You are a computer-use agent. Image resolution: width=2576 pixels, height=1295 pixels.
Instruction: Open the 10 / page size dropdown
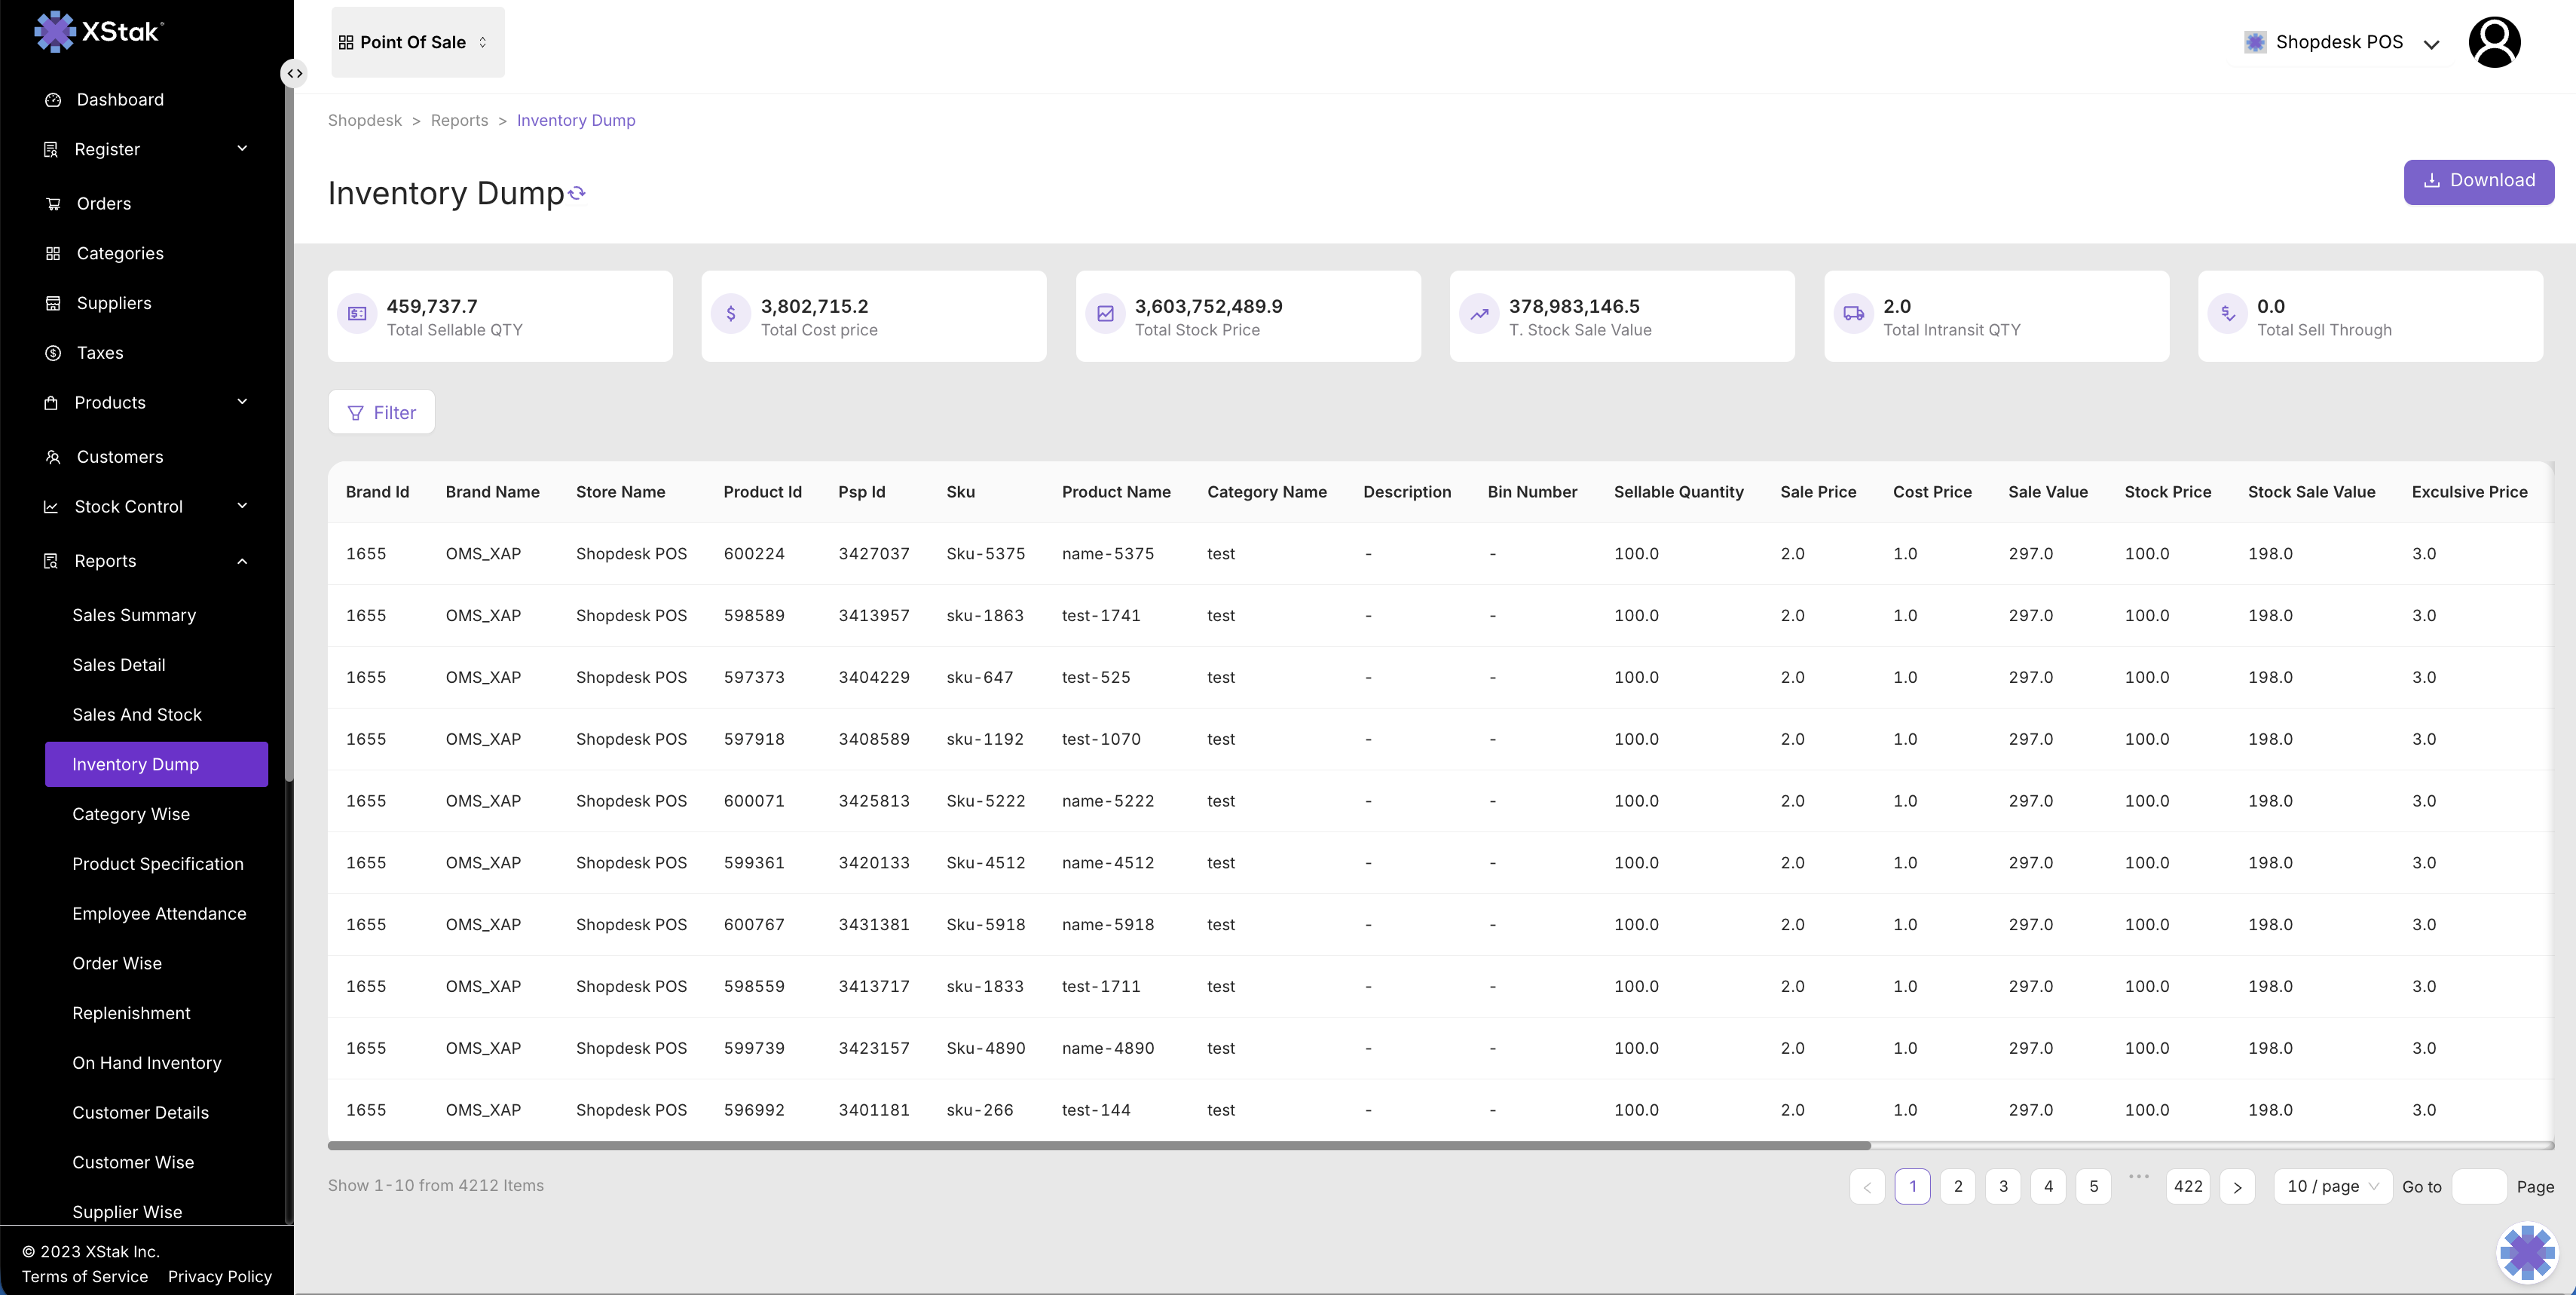point(2332,1186)
